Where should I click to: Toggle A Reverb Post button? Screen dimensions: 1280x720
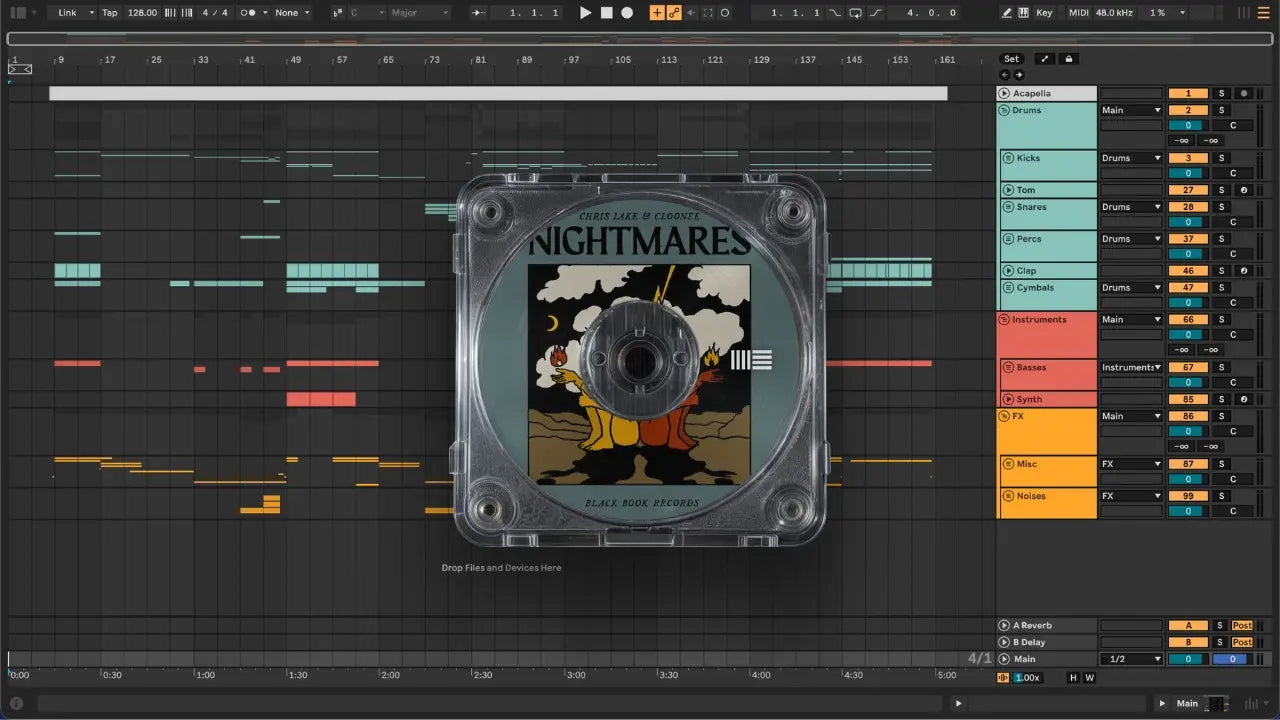(1242, 626)
